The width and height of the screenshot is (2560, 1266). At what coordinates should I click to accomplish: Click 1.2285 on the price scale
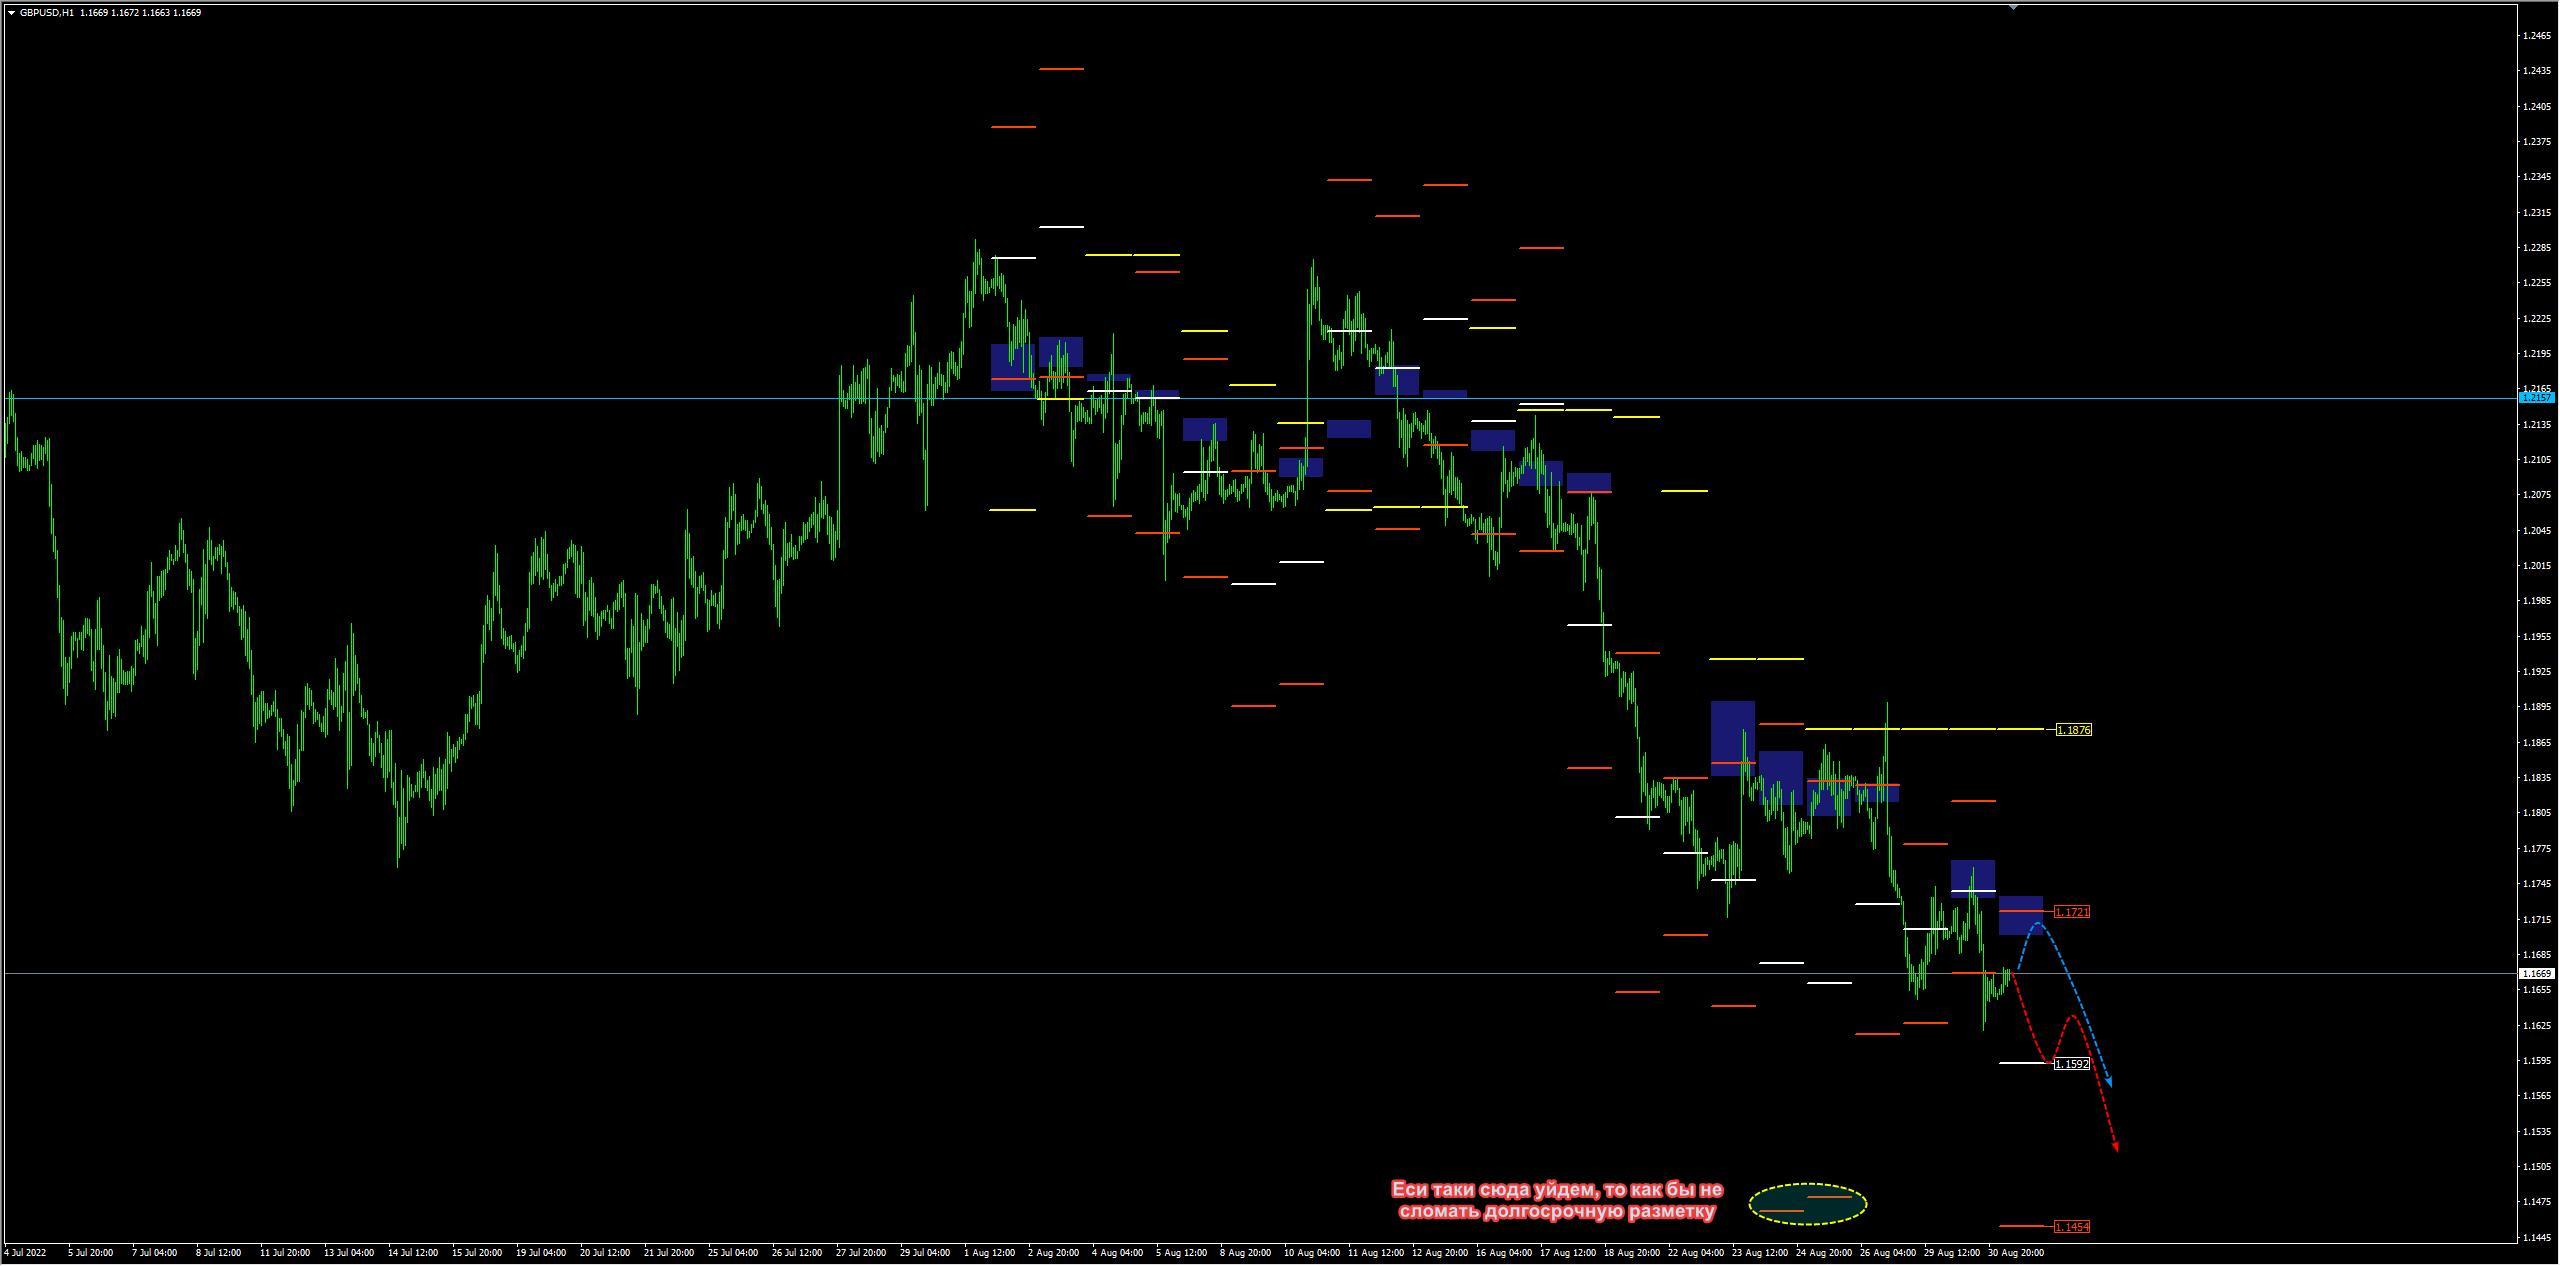click(2536, 248)
